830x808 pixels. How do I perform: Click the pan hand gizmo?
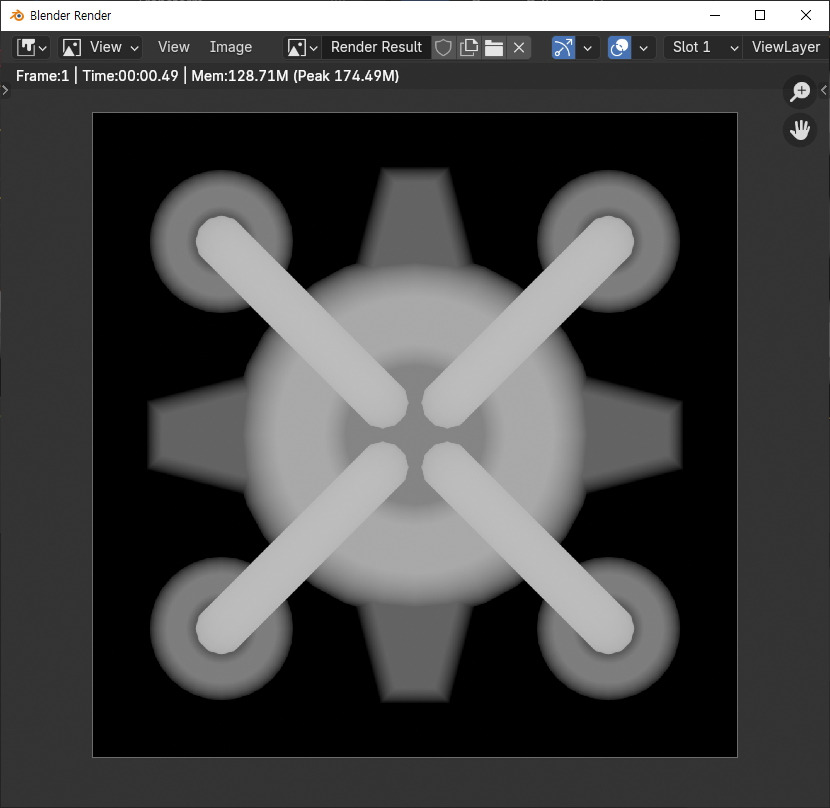tap(800, 130)
